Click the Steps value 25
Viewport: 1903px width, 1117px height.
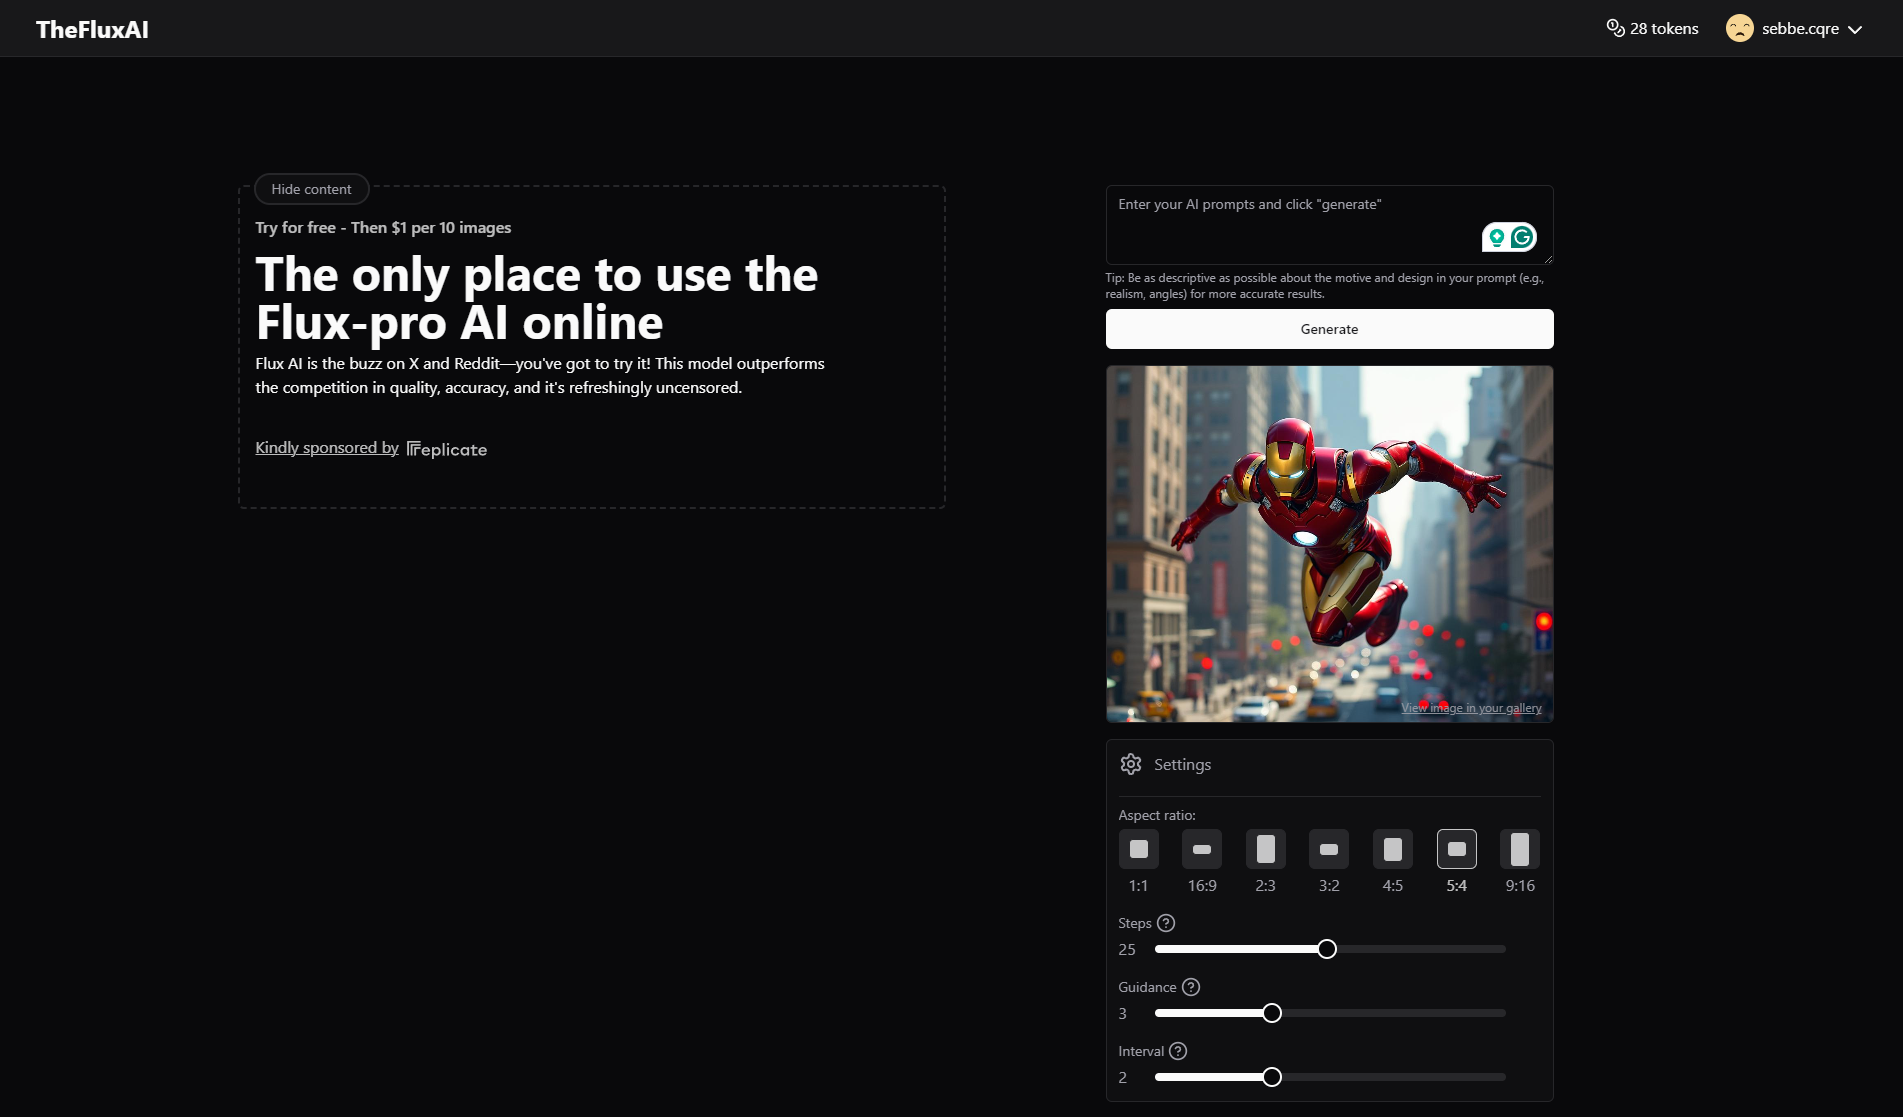pos(1127,949)
